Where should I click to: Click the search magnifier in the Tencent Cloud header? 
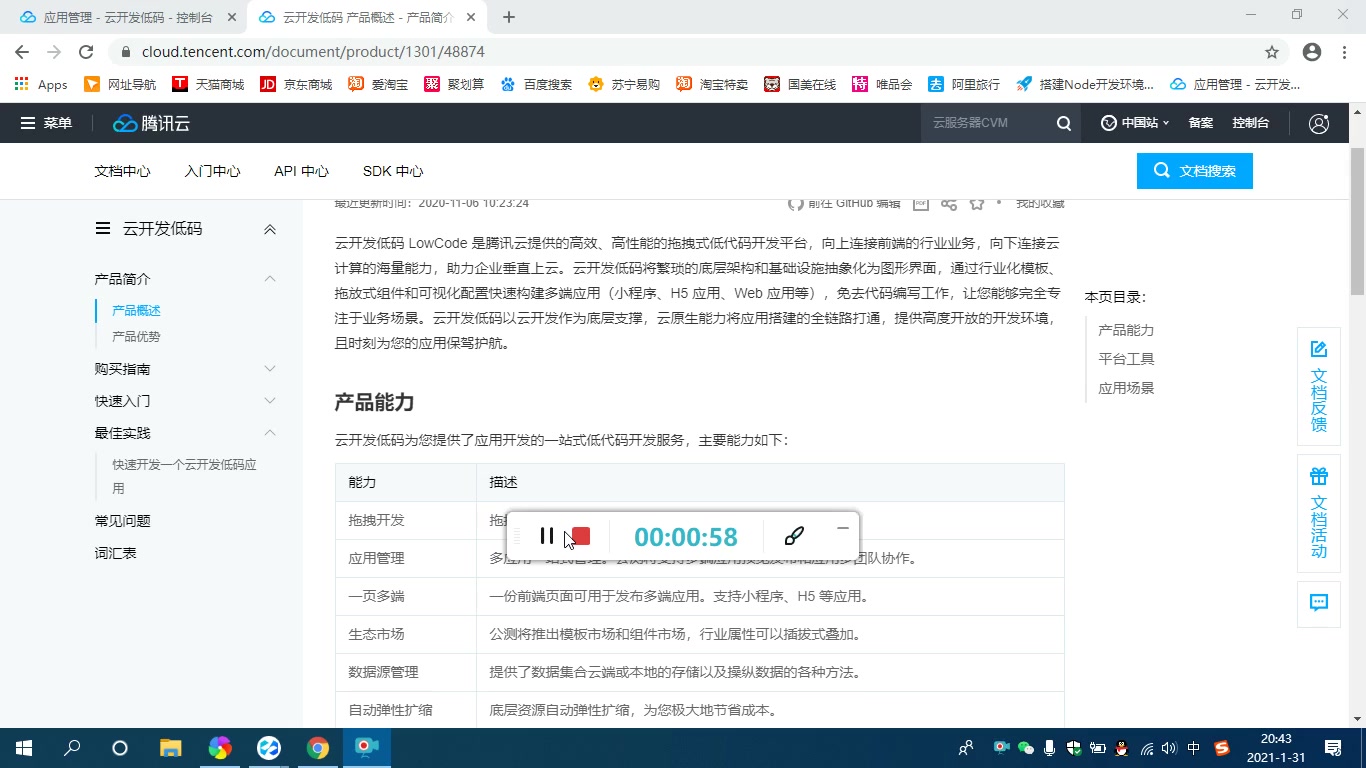coord(1064,123)
